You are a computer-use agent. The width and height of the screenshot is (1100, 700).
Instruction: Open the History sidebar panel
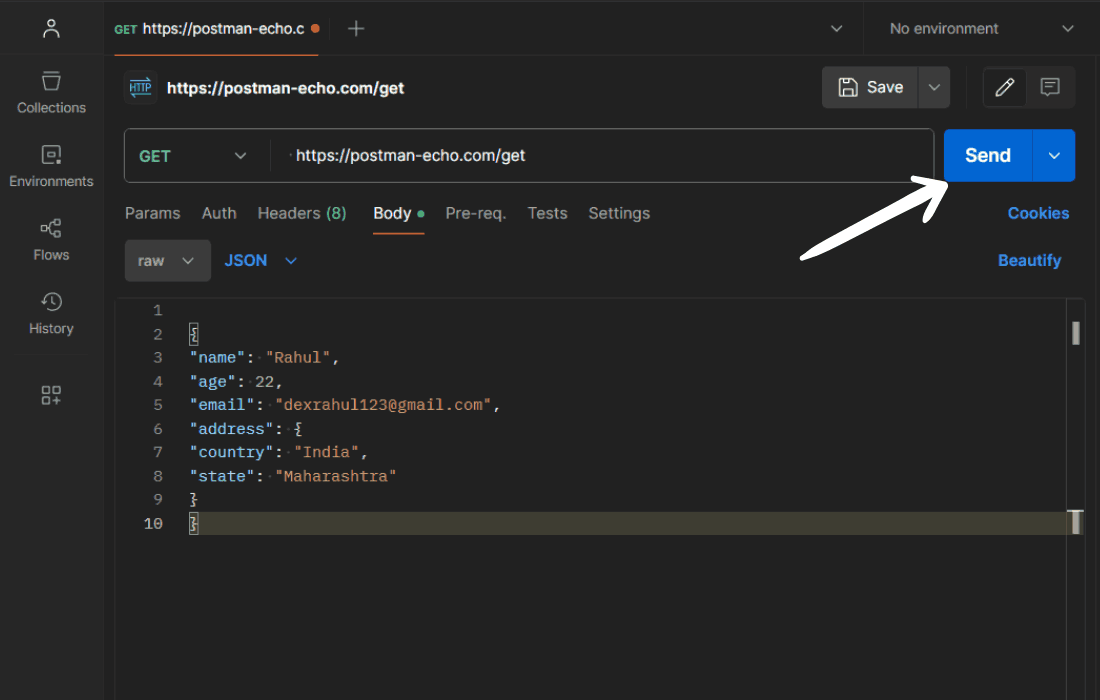pos(51,313)
